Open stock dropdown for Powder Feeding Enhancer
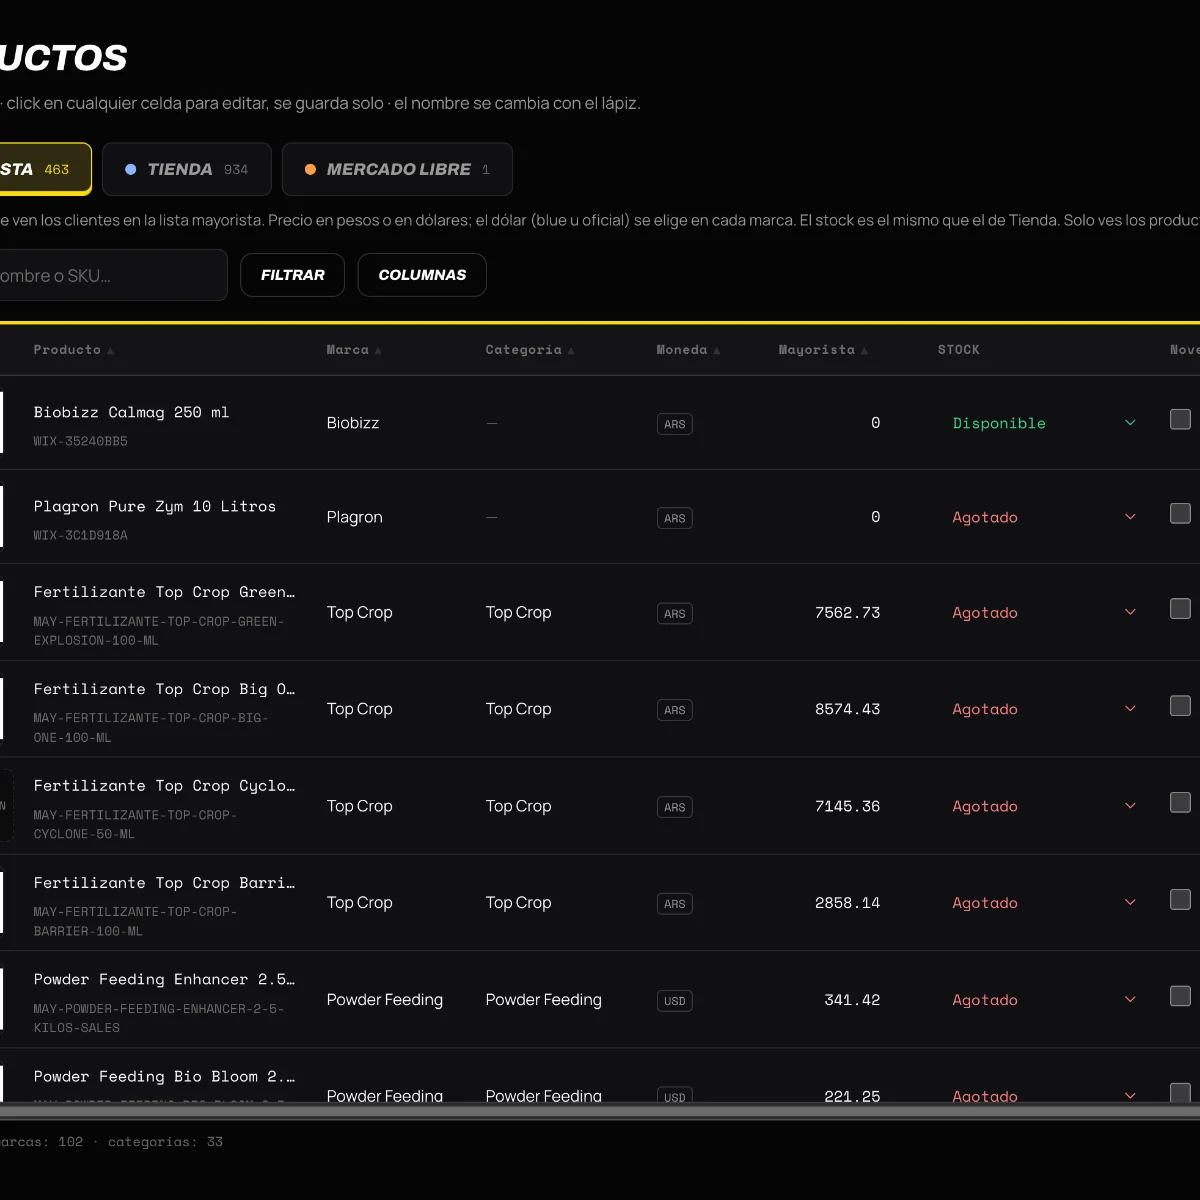Screen dimensions: 1200x1200 pyautogui.click(x=1043, y=1000)
